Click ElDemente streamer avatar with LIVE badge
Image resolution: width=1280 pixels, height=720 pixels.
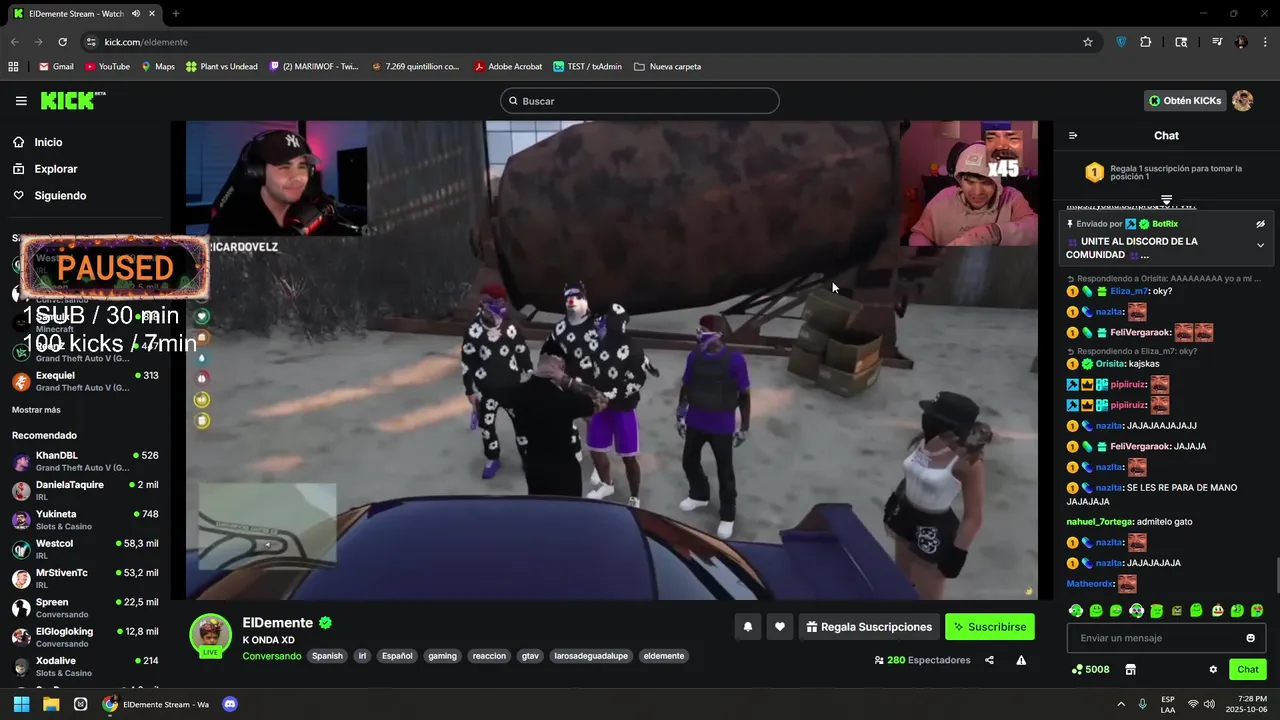click(210, 635)
